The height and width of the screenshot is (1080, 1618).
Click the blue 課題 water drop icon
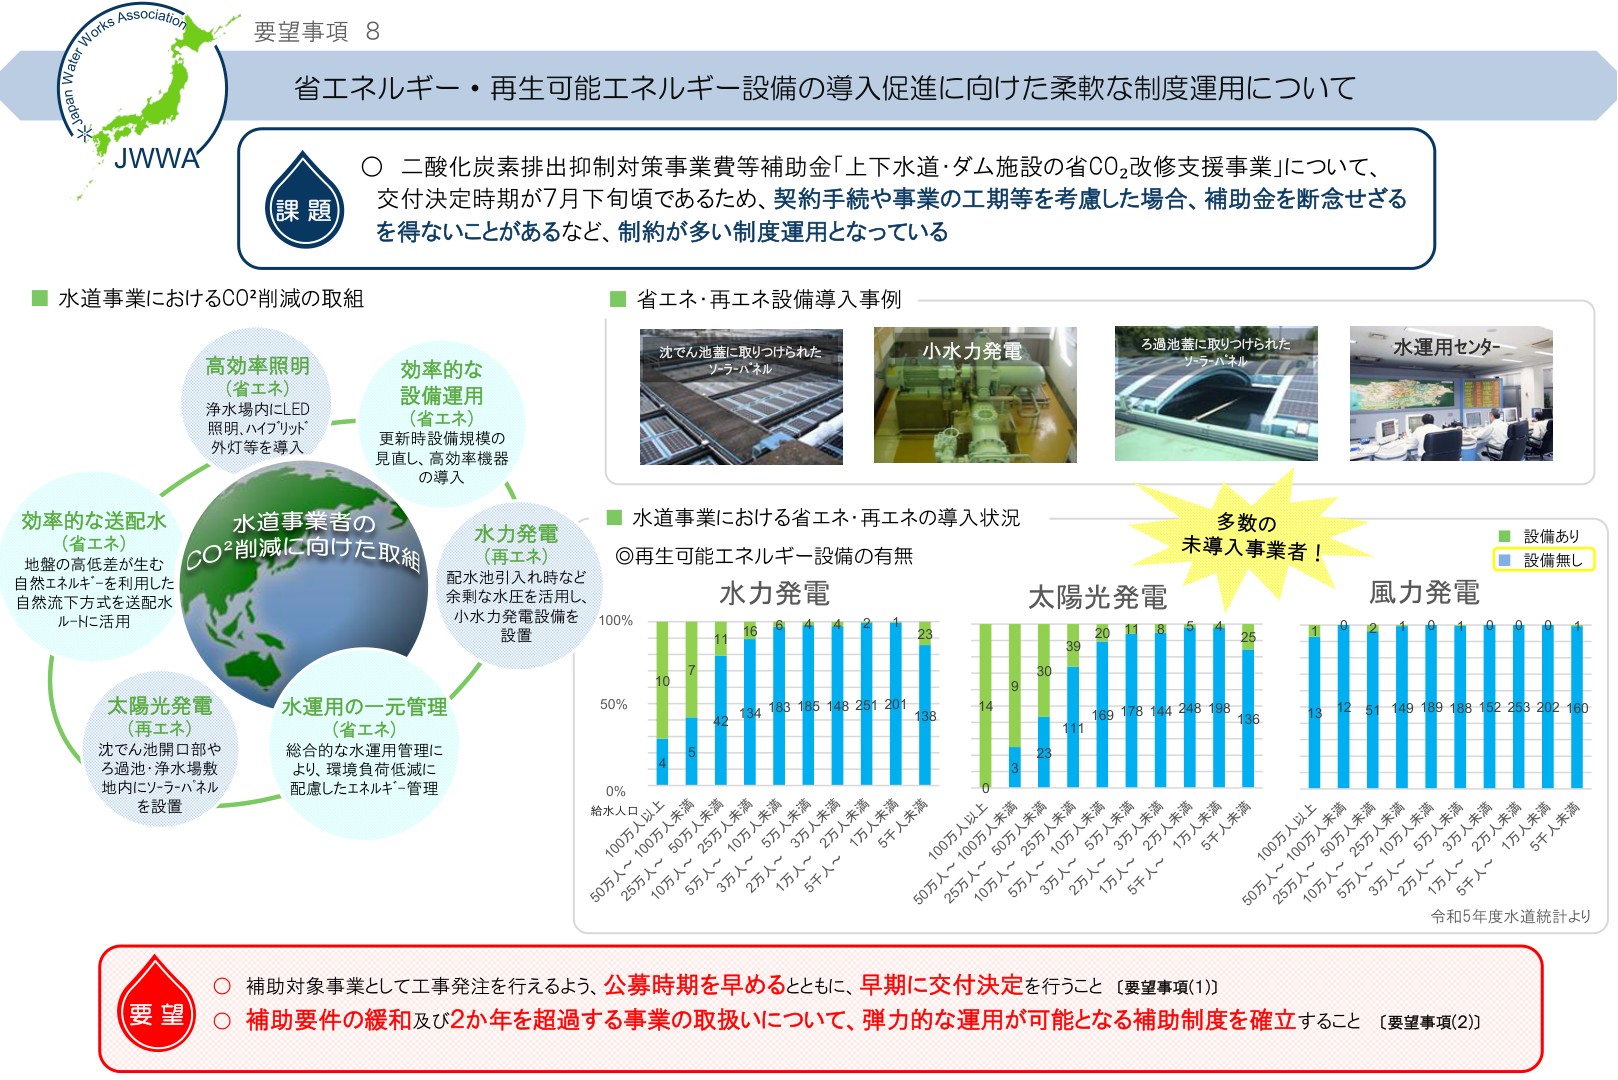point(304,202)
